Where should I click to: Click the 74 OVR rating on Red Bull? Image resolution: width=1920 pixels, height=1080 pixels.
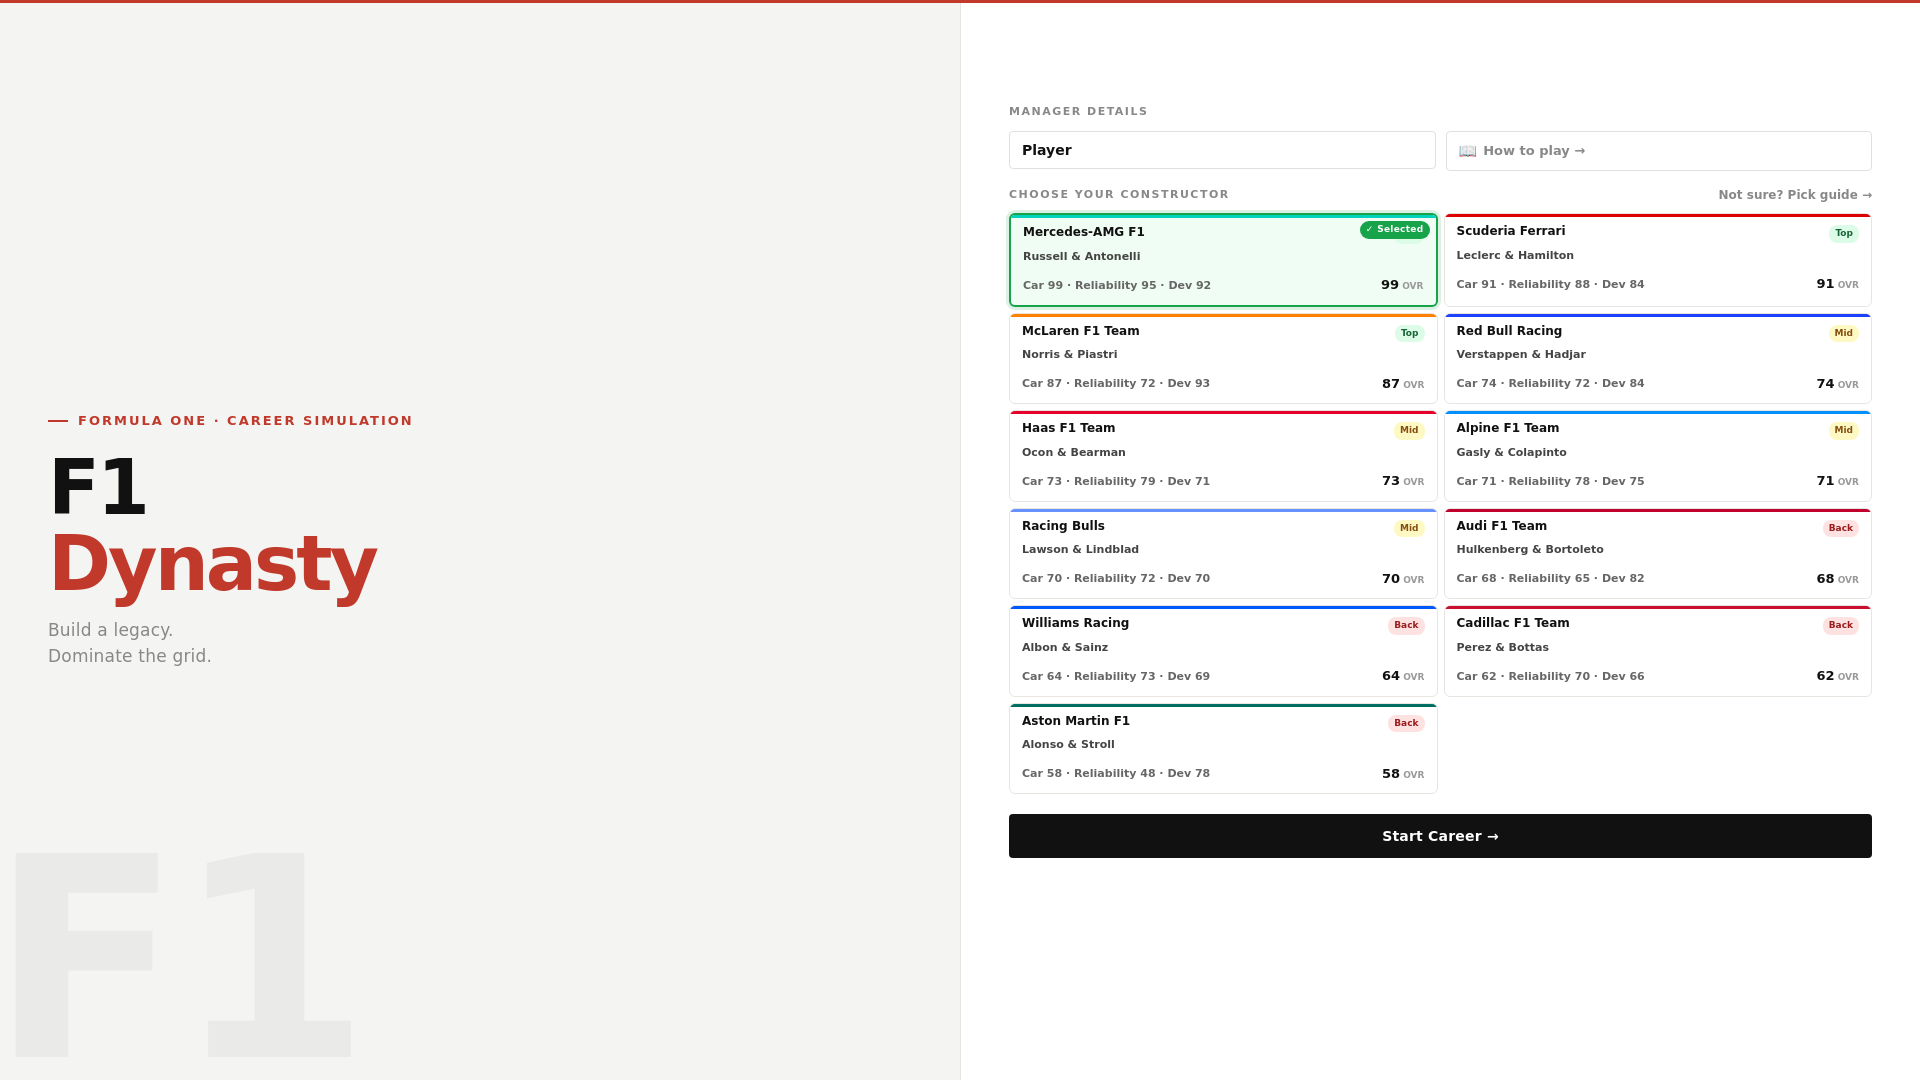(x=1837, y=384)
